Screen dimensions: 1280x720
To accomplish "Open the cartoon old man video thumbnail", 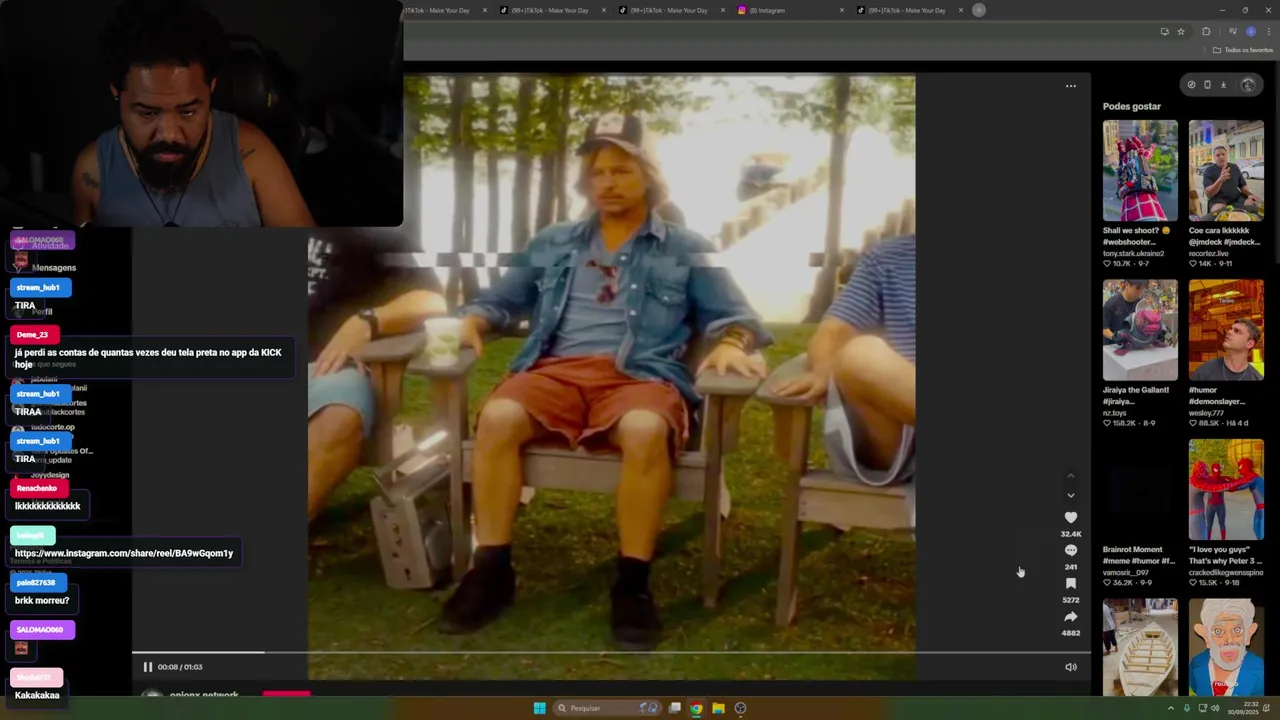I will click(1226, 646).
